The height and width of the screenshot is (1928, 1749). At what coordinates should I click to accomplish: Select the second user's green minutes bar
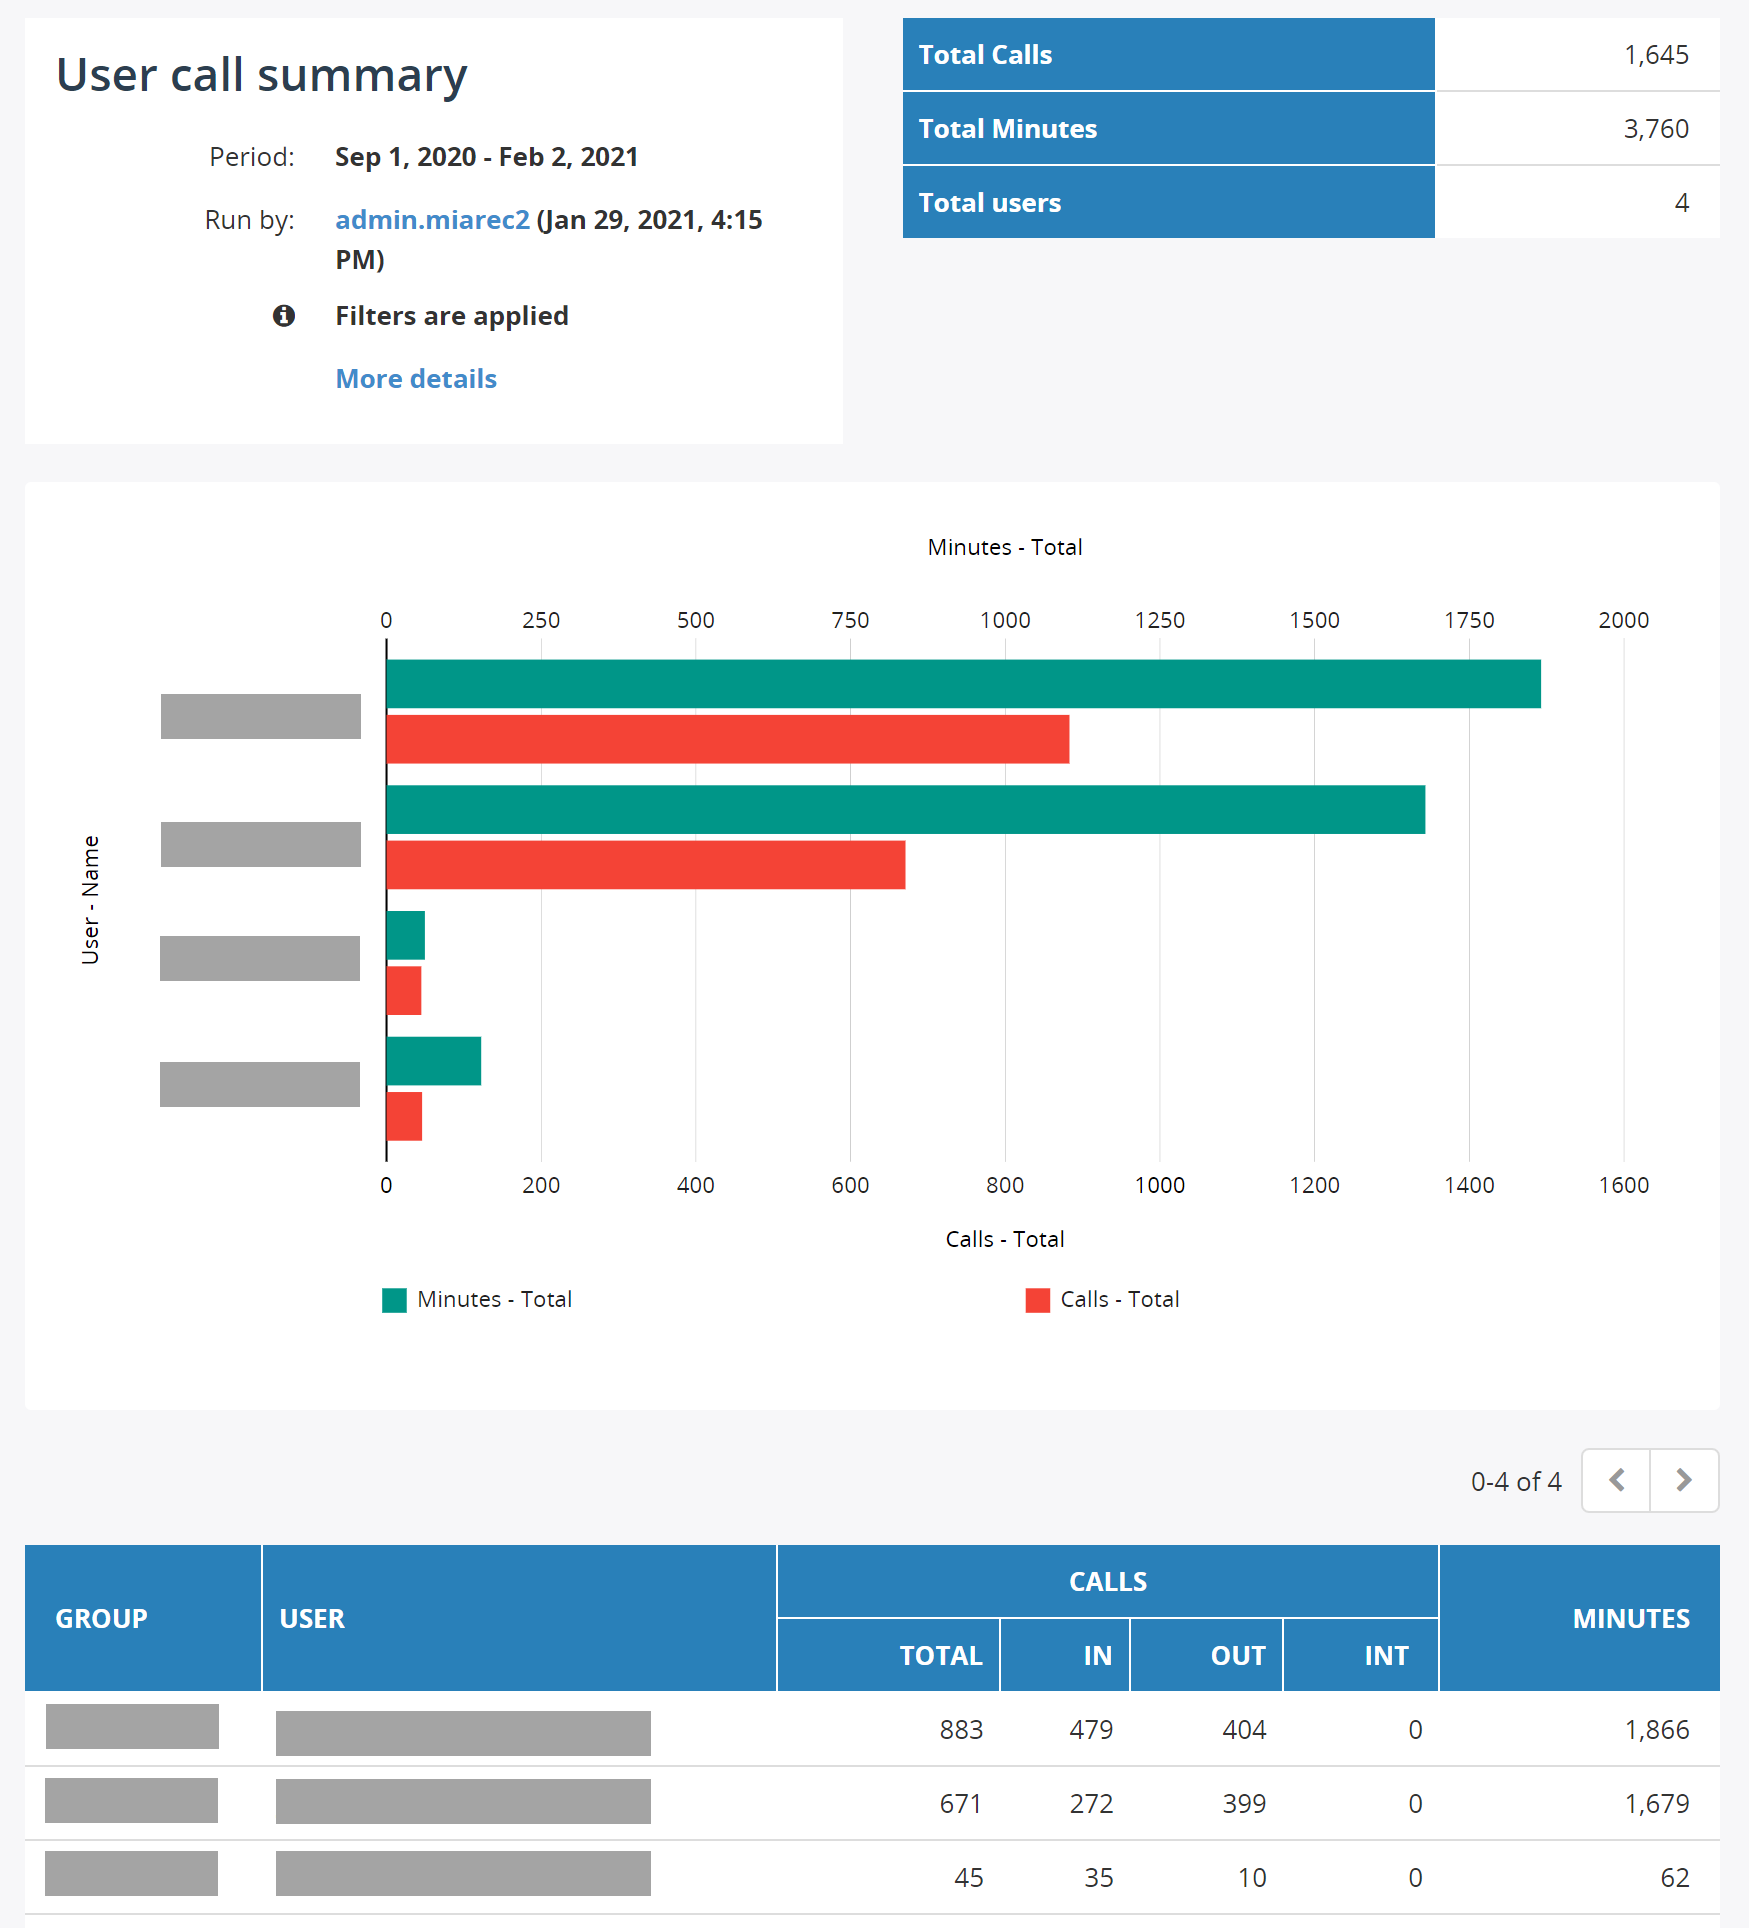[x=906, y=810]
